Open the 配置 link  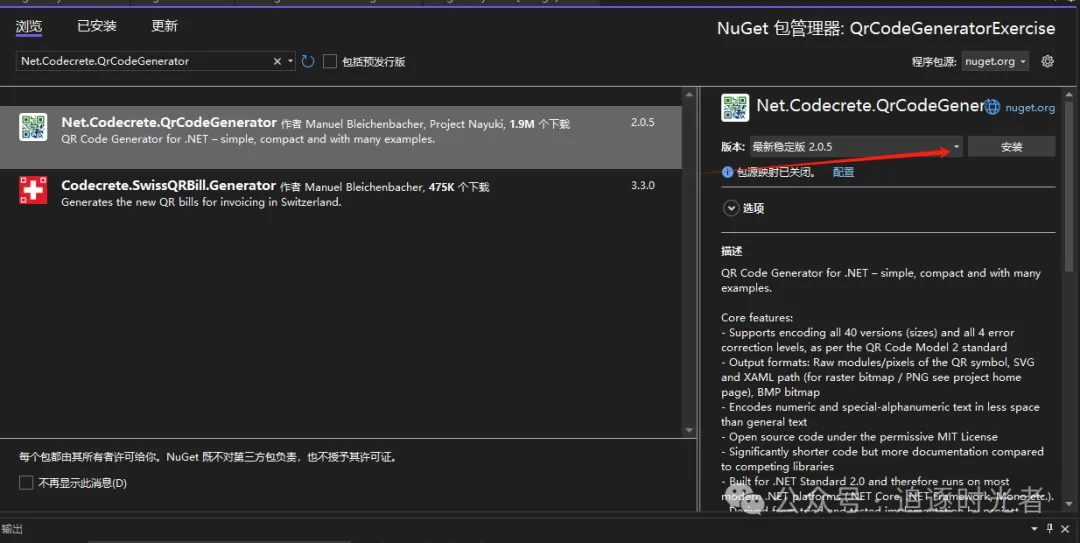tap(843, 172)
